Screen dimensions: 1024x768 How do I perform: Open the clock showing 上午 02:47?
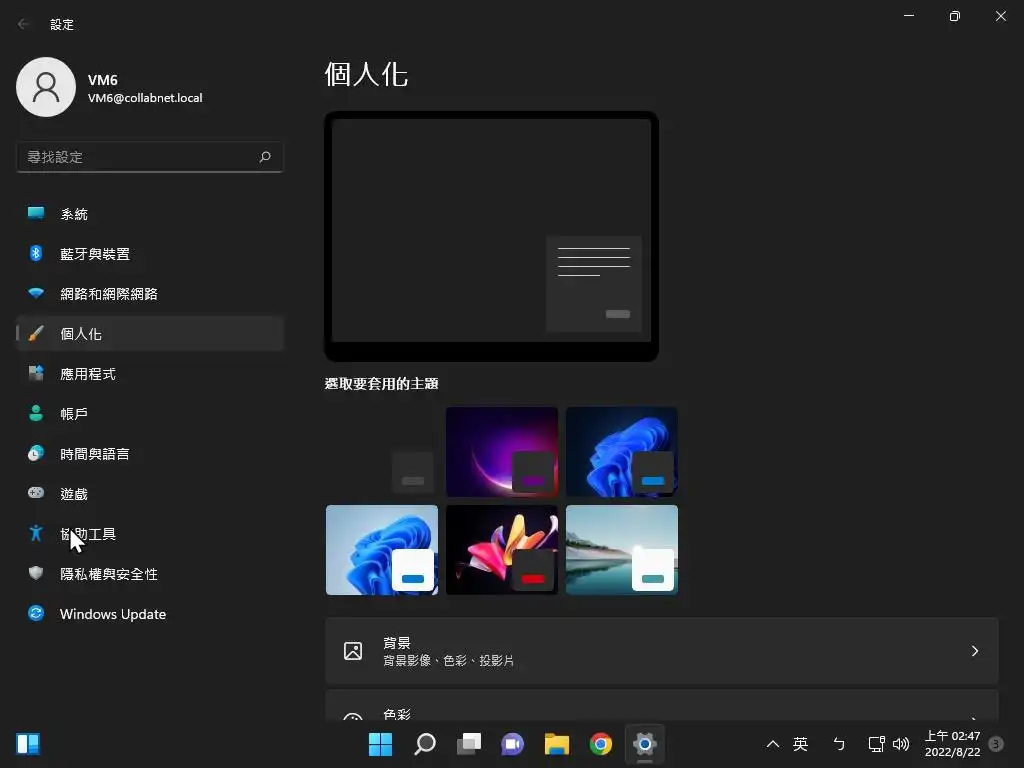click(x=952, y=744)
